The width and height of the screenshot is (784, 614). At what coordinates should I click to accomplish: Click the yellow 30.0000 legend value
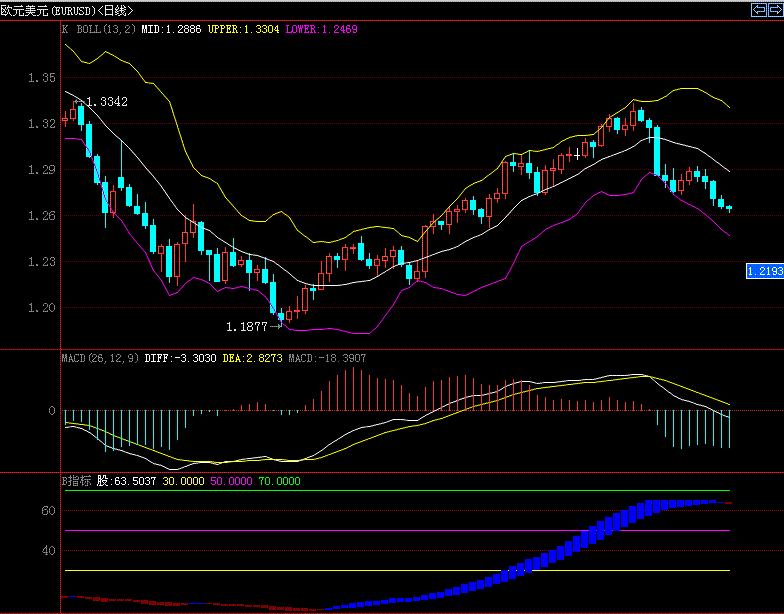(x=183, y=481)
